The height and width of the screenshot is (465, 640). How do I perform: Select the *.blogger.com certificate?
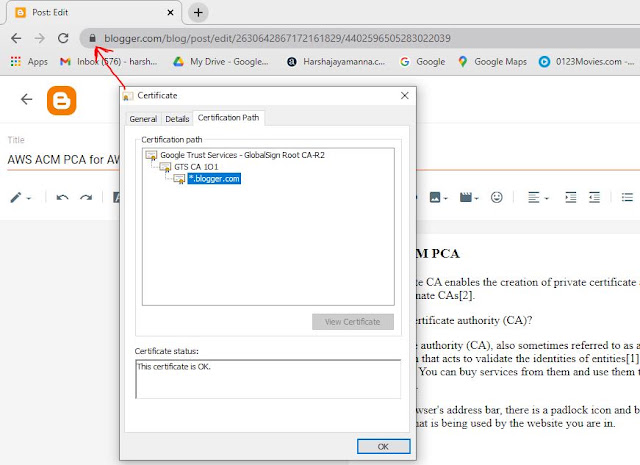tap(214, 179)
